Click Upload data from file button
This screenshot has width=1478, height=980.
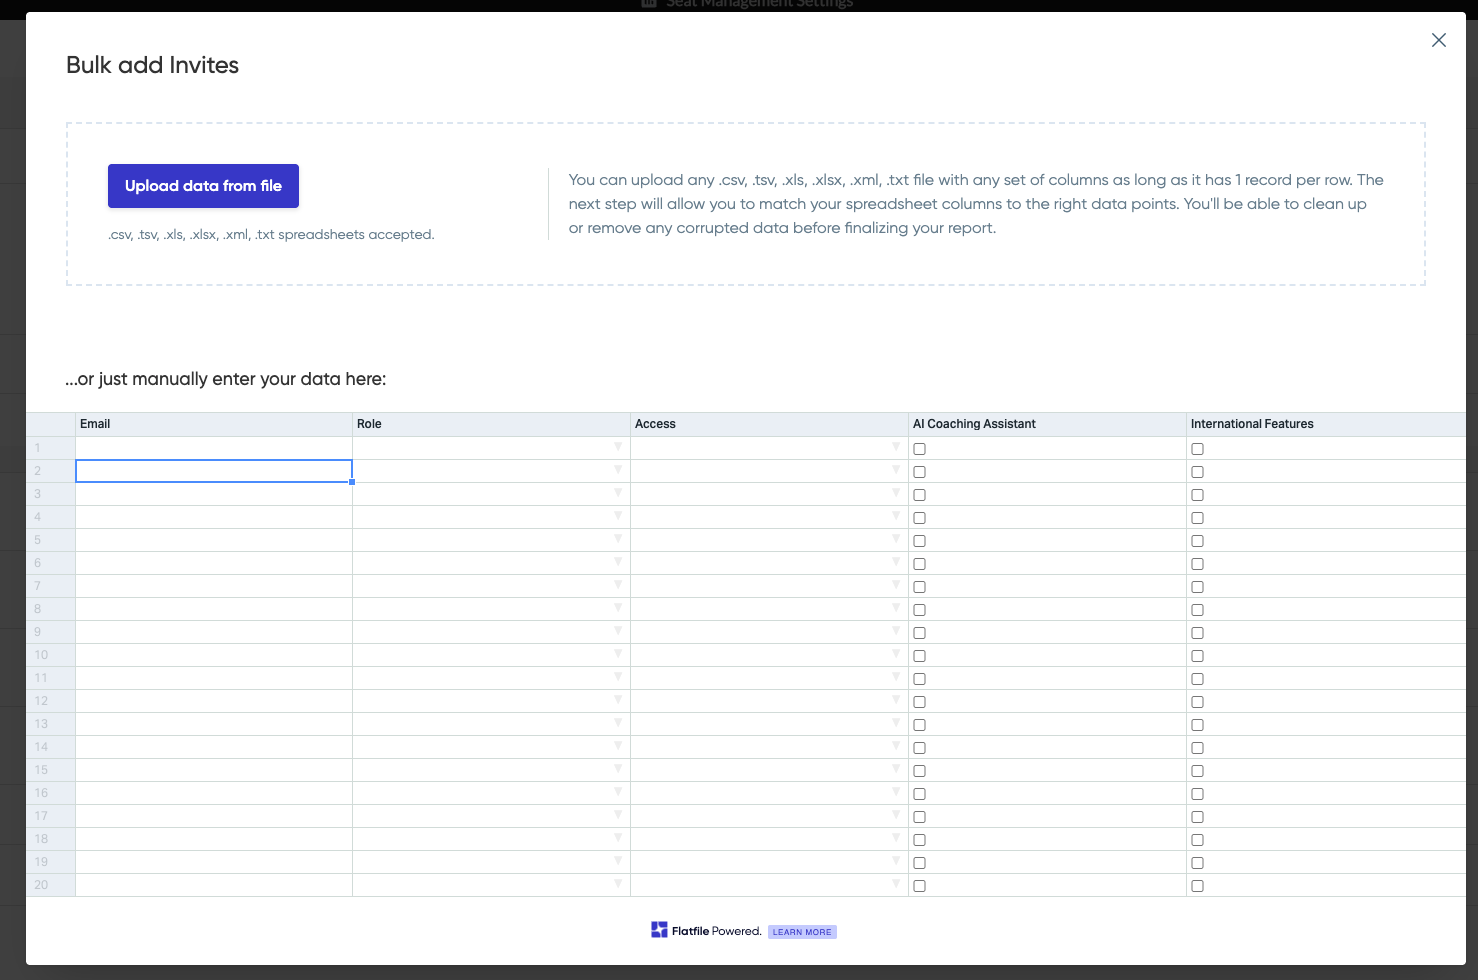(x=203, y=186)
